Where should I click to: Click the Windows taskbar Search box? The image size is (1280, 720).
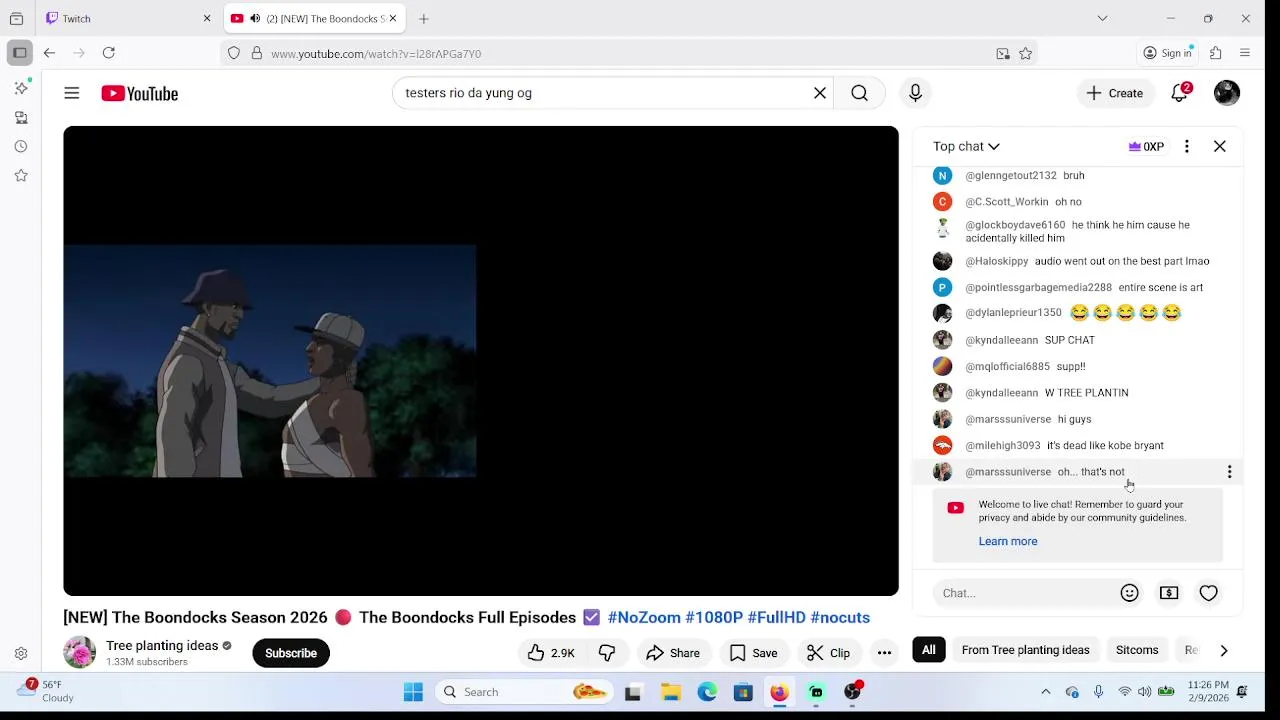coord(524,692)
